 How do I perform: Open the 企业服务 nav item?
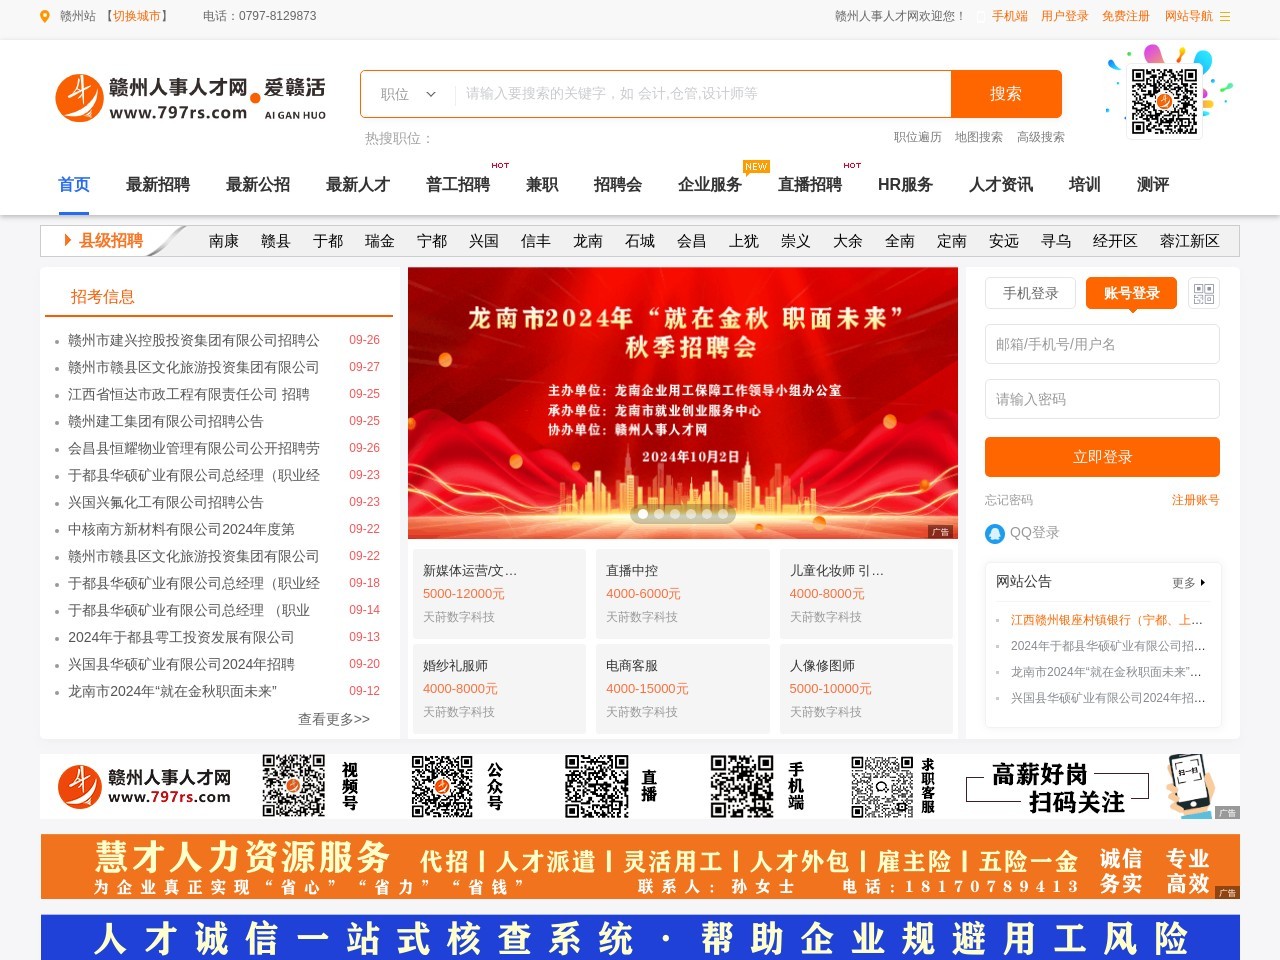pos(710,184)
